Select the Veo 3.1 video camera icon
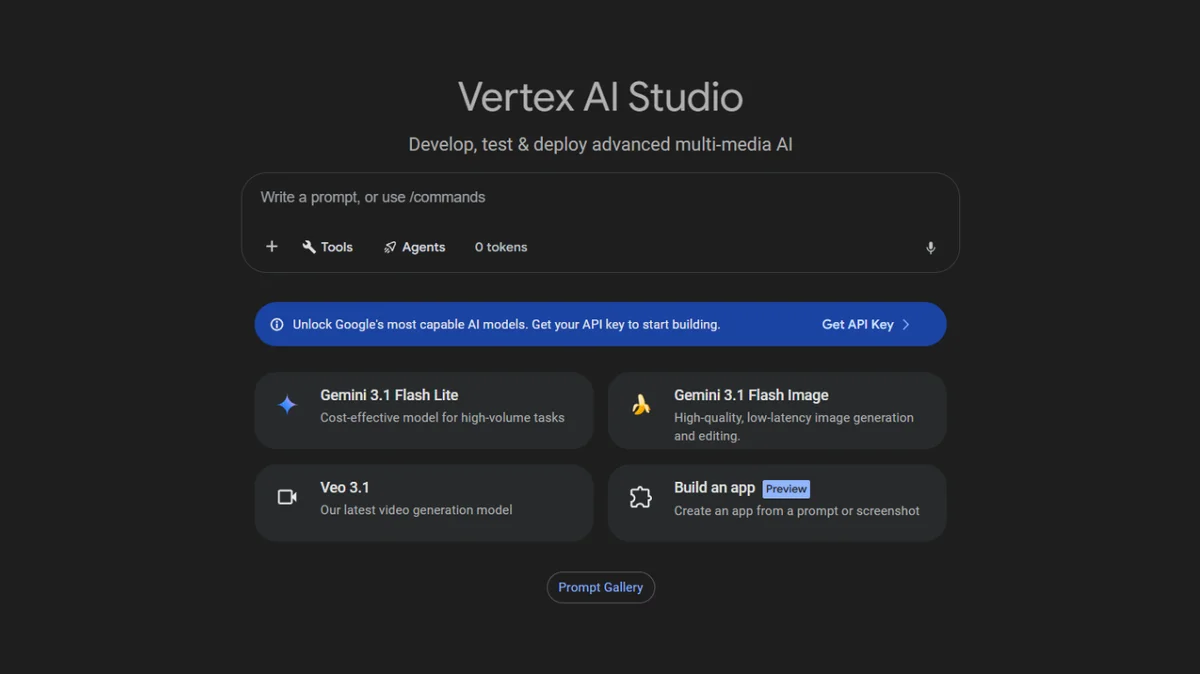 (x=286, y=495)
